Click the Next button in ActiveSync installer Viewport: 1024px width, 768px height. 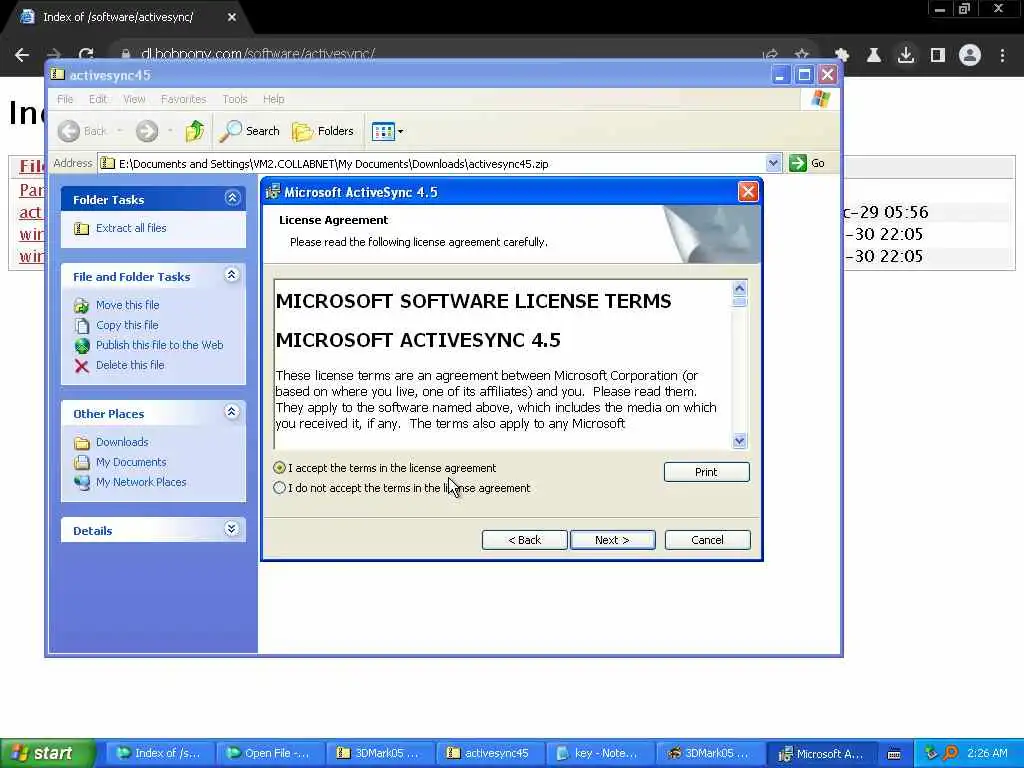click(x=612, y=540)
